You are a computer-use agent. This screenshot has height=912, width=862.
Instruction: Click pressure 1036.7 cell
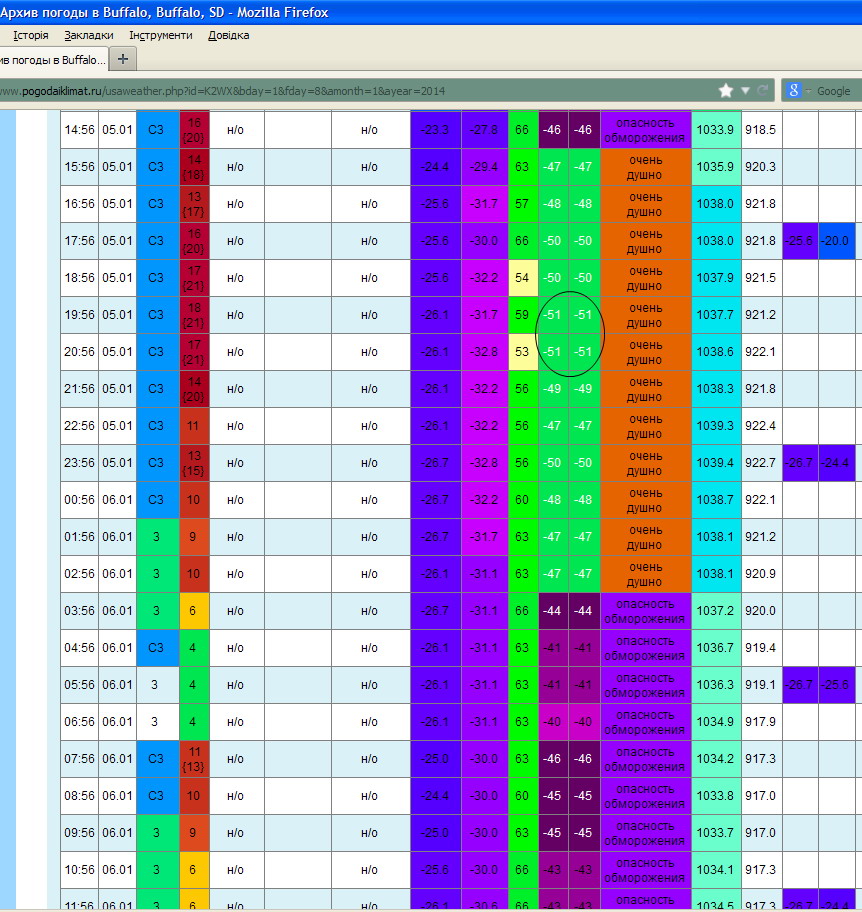[x=715, y=648]
